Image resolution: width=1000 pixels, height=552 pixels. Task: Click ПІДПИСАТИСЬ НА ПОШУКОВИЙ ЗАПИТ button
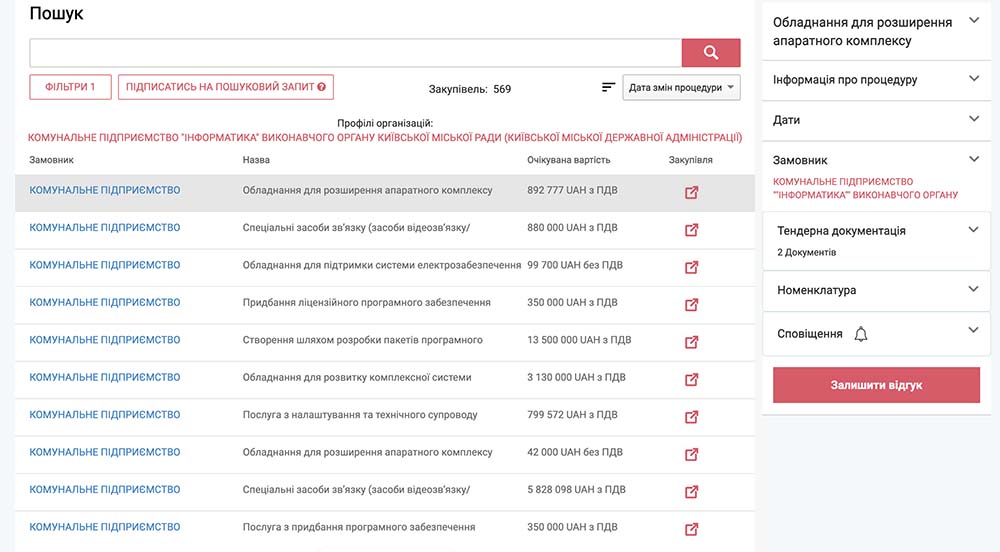(226, 87)
